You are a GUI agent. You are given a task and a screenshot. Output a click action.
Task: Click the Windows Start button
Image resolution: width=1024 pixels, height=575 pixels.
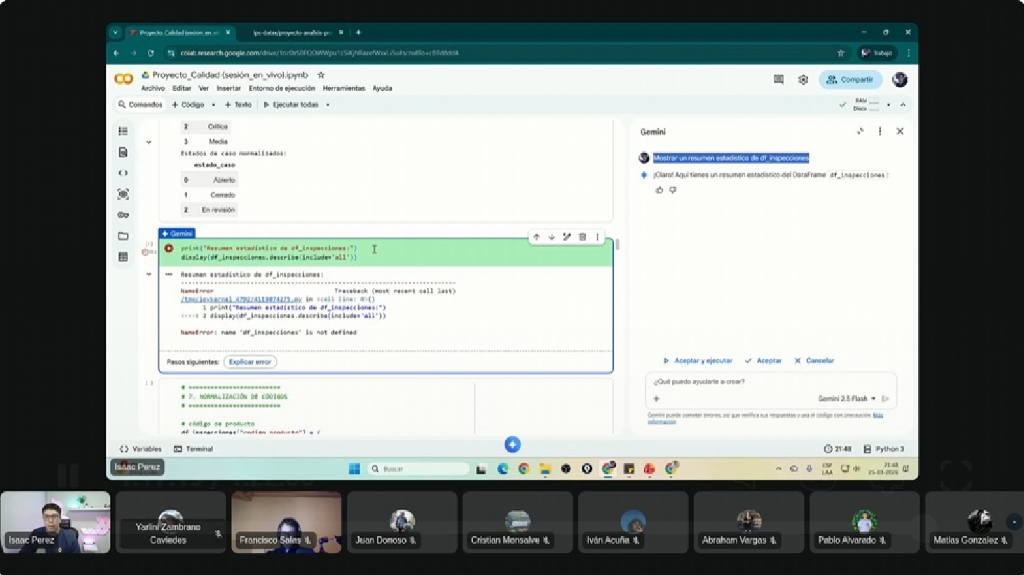355,468
